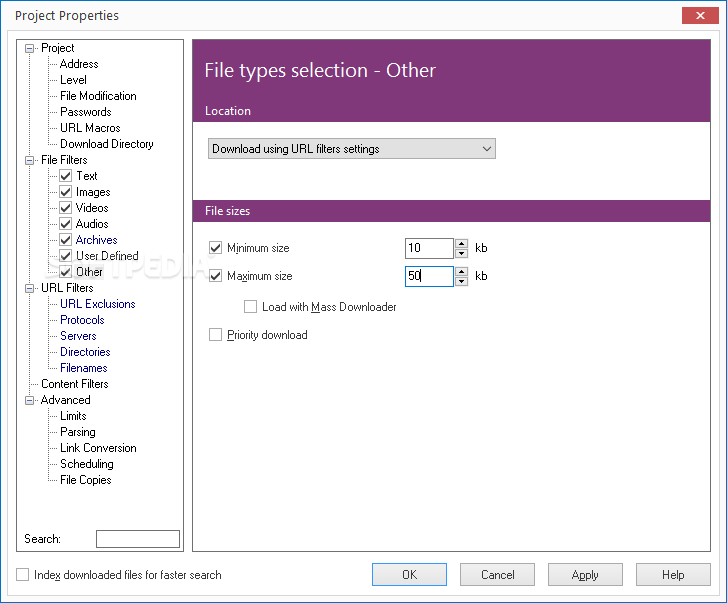Screen dimensions: 727x603
Task: Decrease the Minimum size spinner value
Action: pyautogui.click(x=461, y=253)
